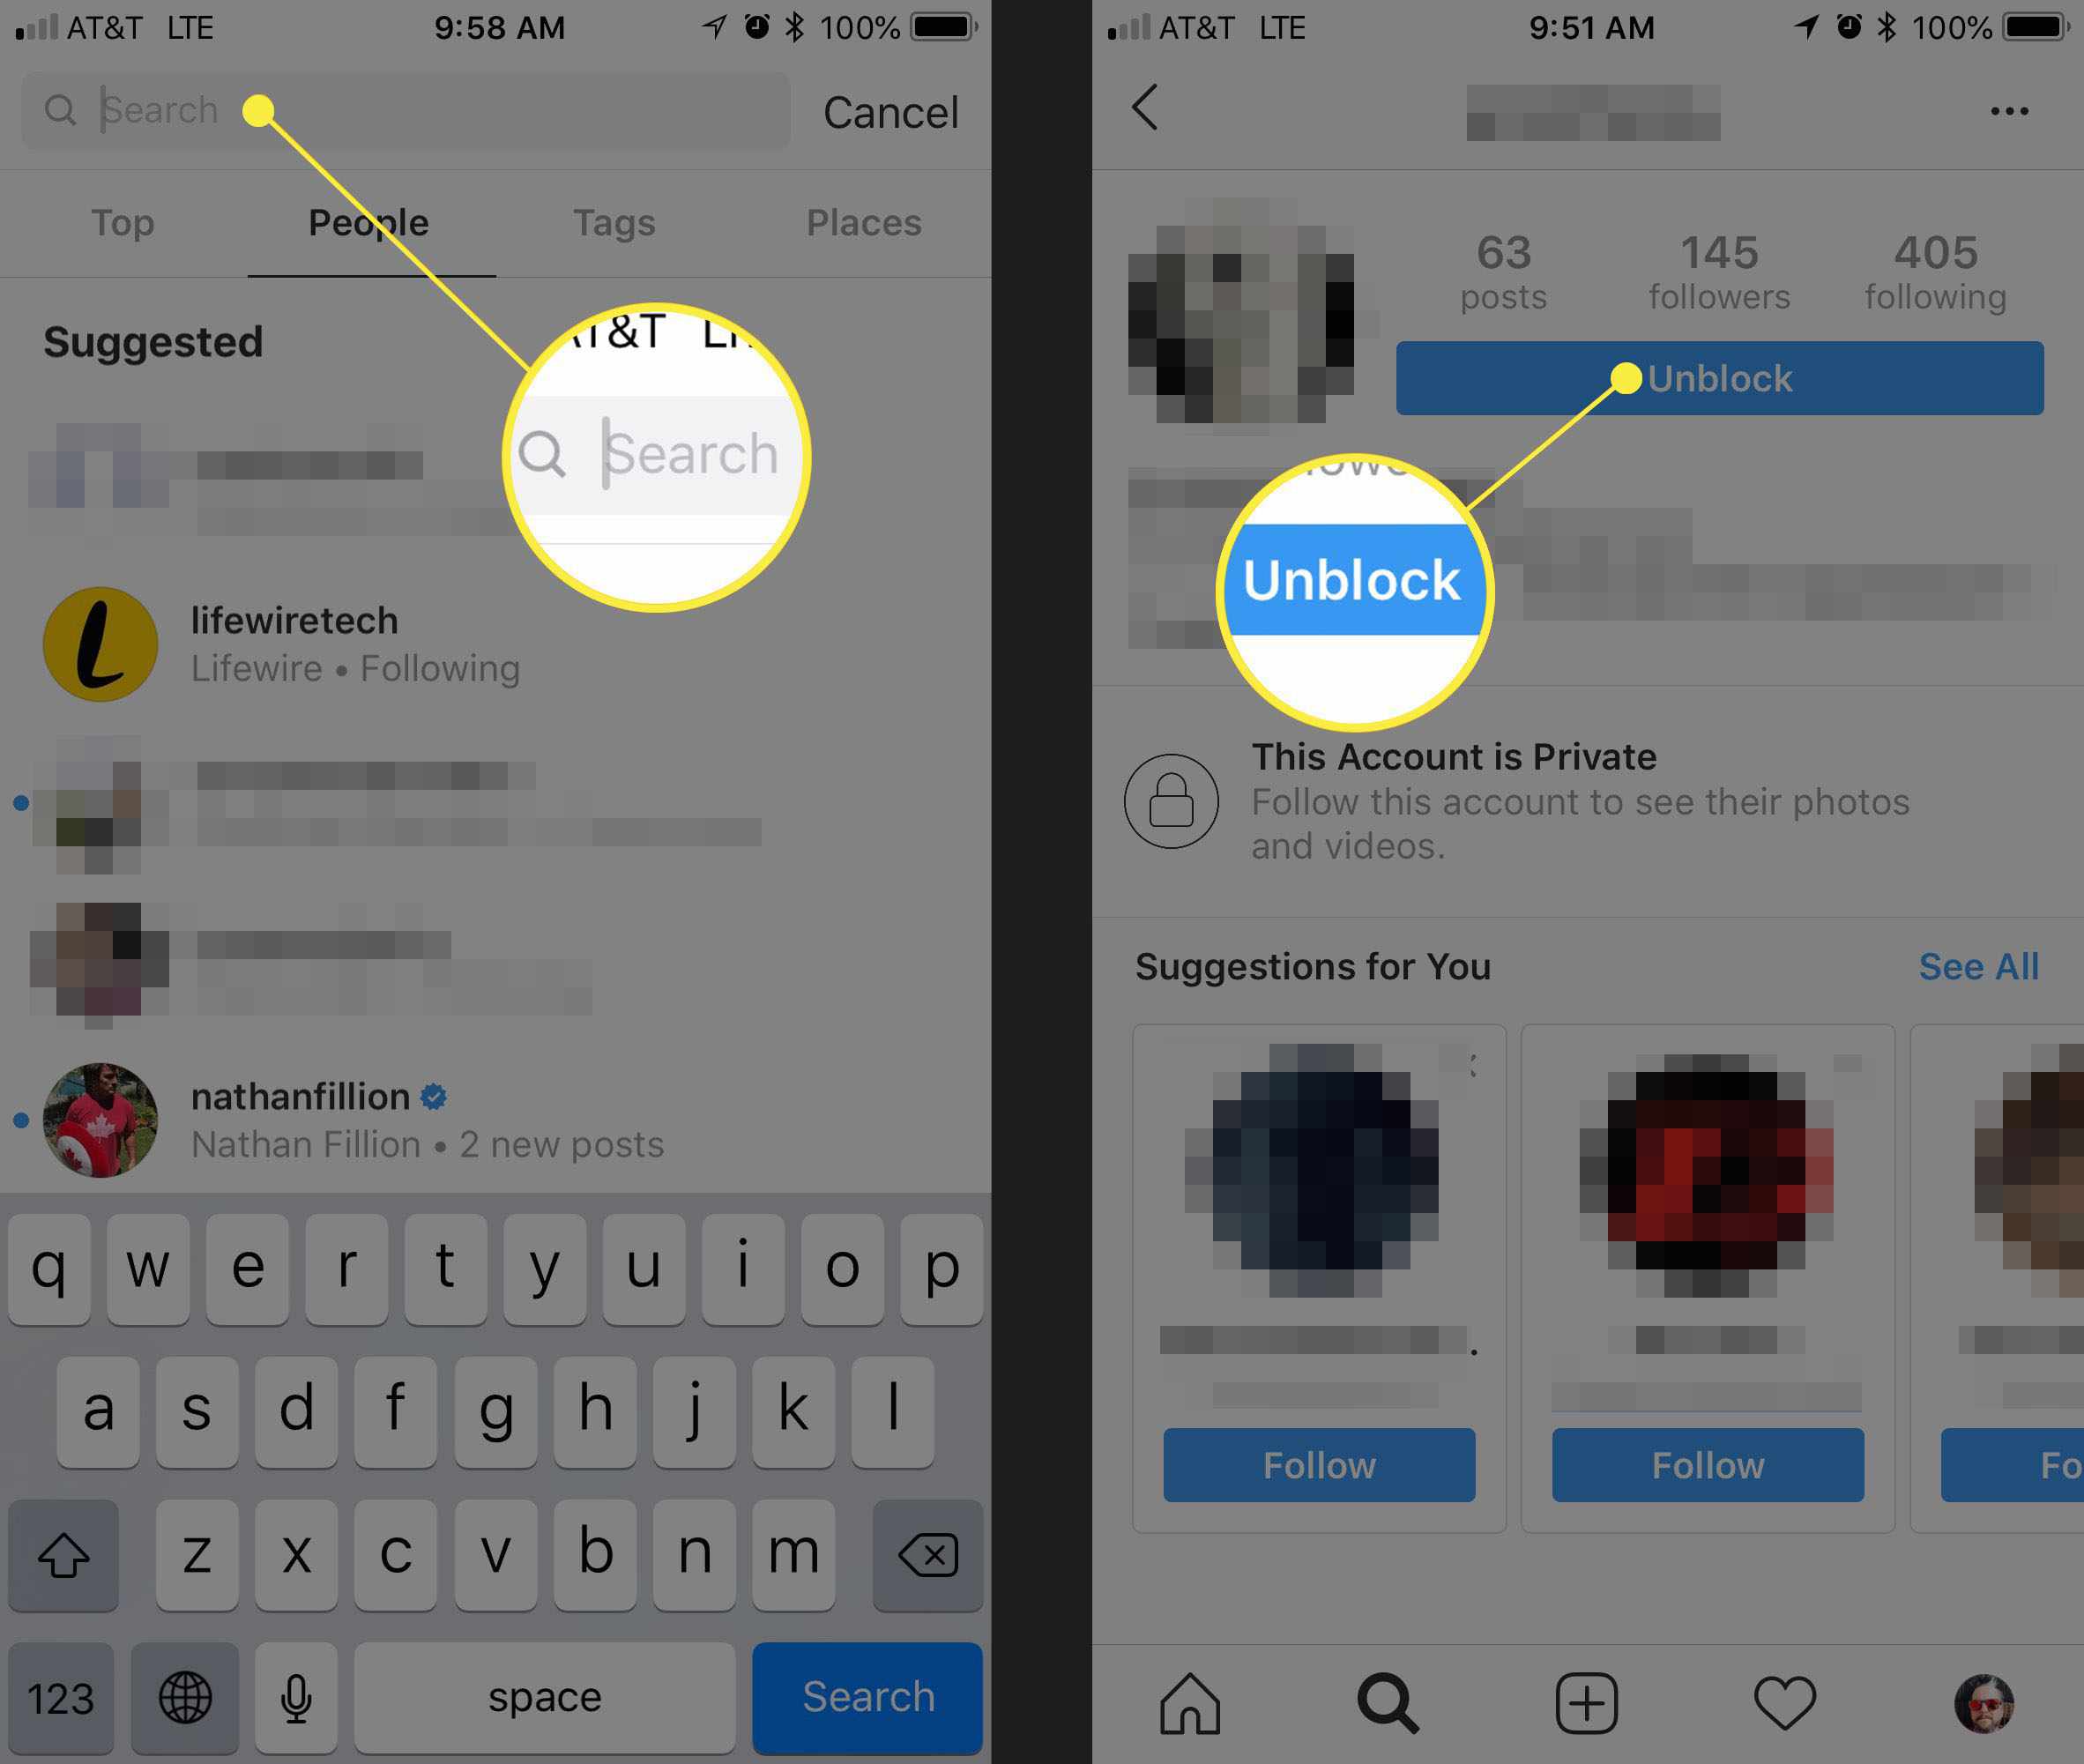Click the Unblock button on profile
This screenshot has height=1764, width=2084.
pos(1720,380)
